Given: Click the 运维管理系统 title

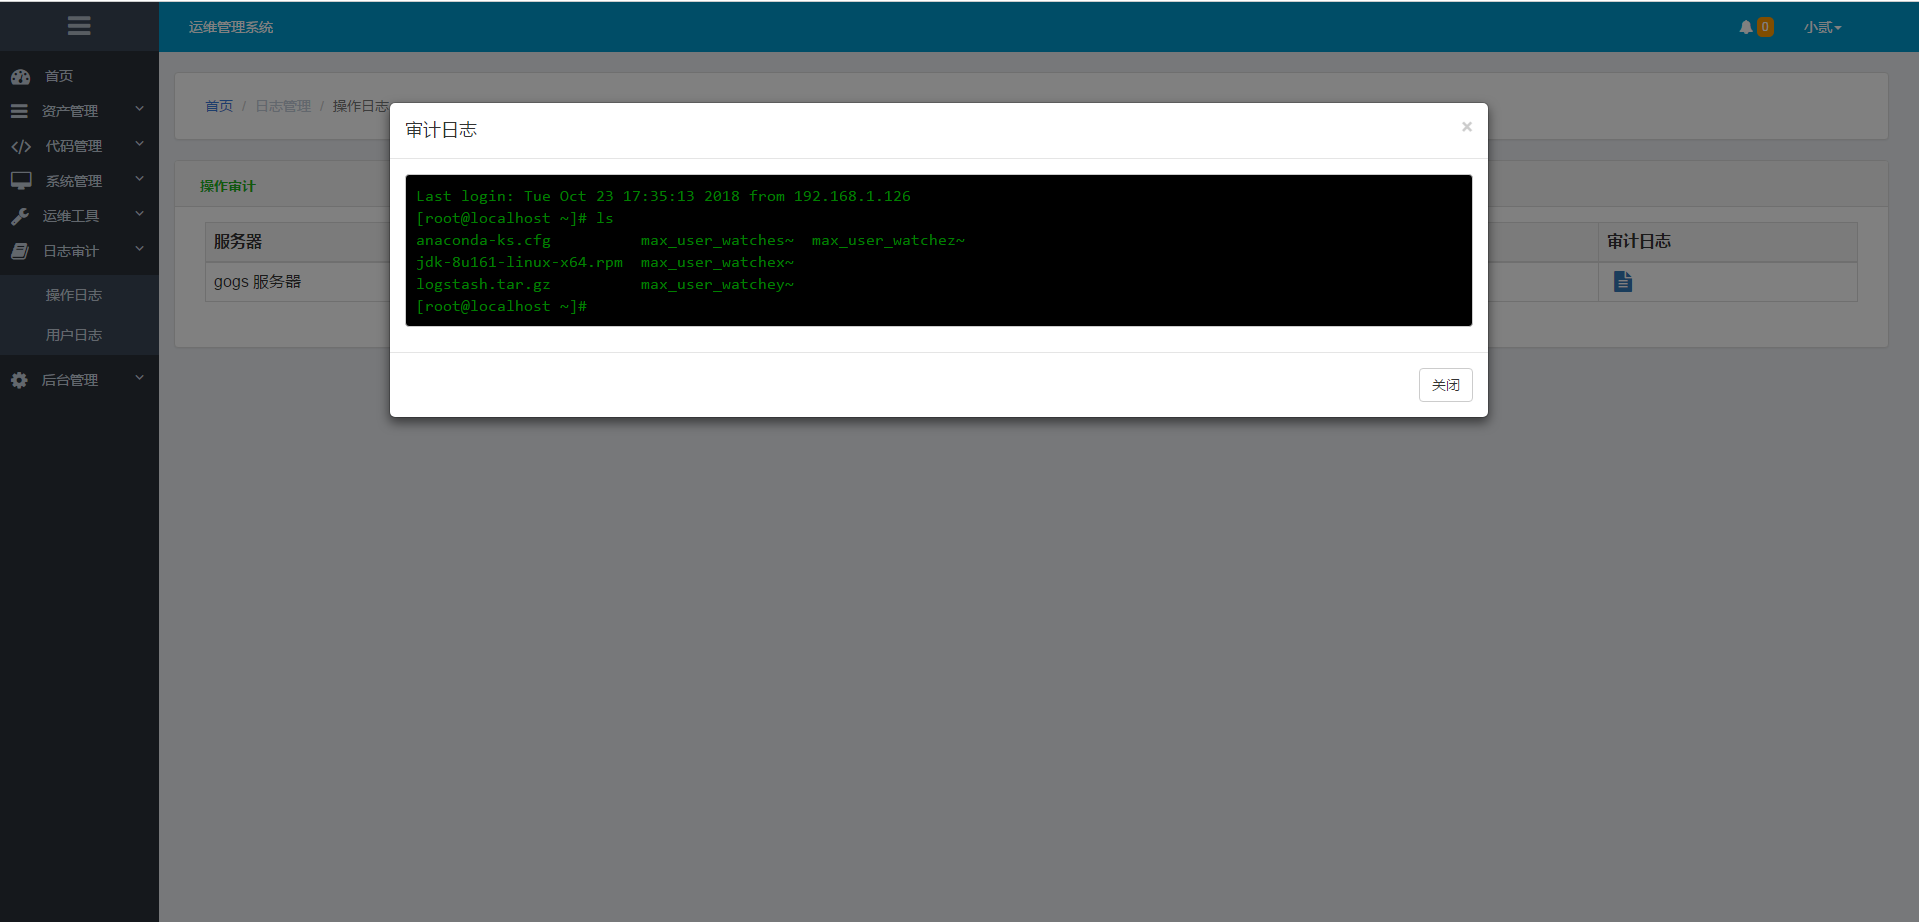Looking at the screenshot, I should click(x=231, y=27).
